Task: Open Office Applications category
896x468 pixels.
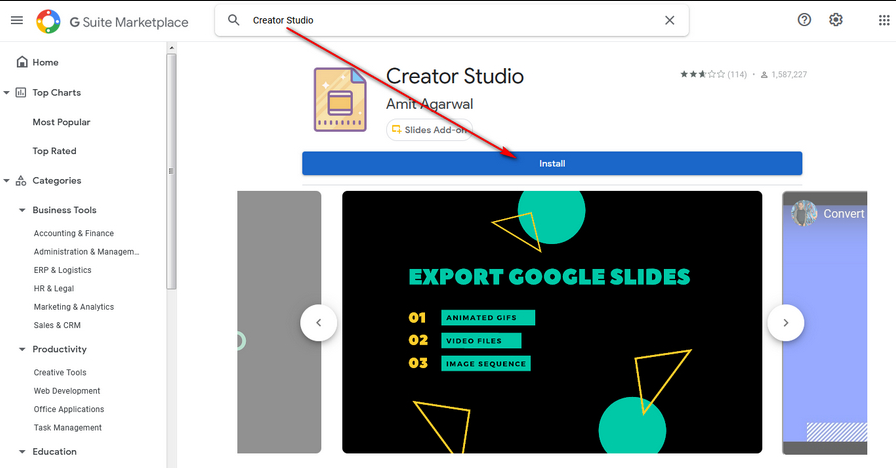Action: tap(69, 409)
